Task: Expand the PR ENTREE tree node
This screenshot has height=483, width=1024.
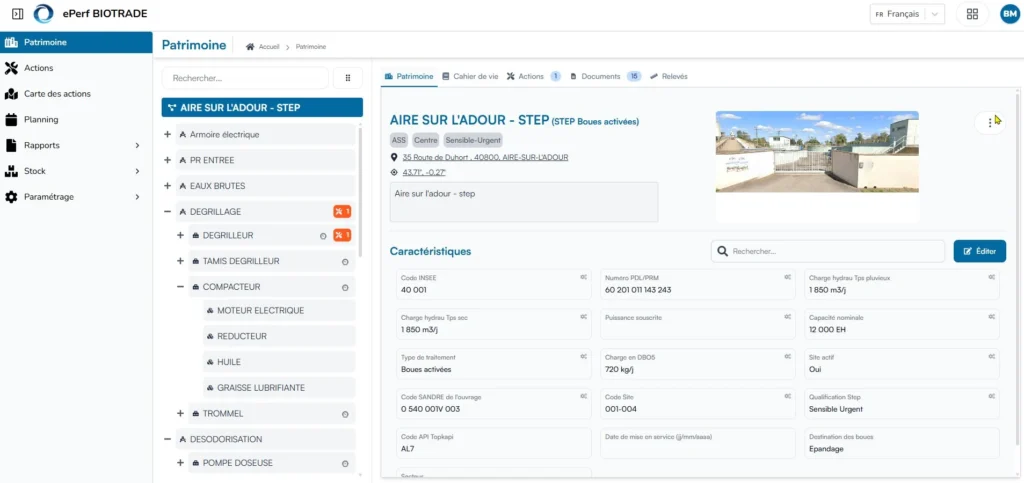Action: coord(168,160)
